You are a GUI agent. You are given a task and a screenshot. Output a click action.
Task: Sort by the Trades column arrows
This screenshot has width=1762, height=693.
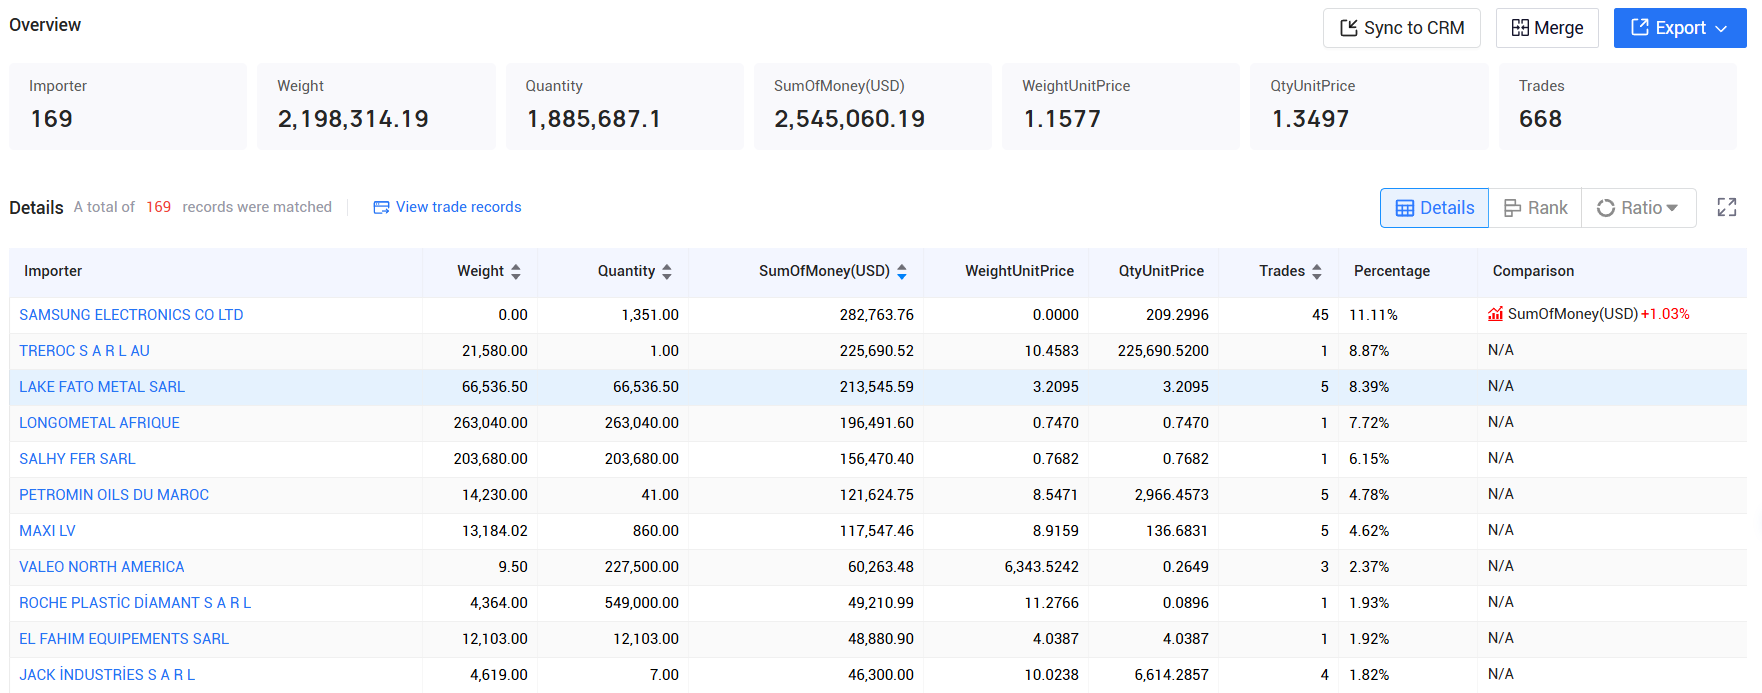1317,271
